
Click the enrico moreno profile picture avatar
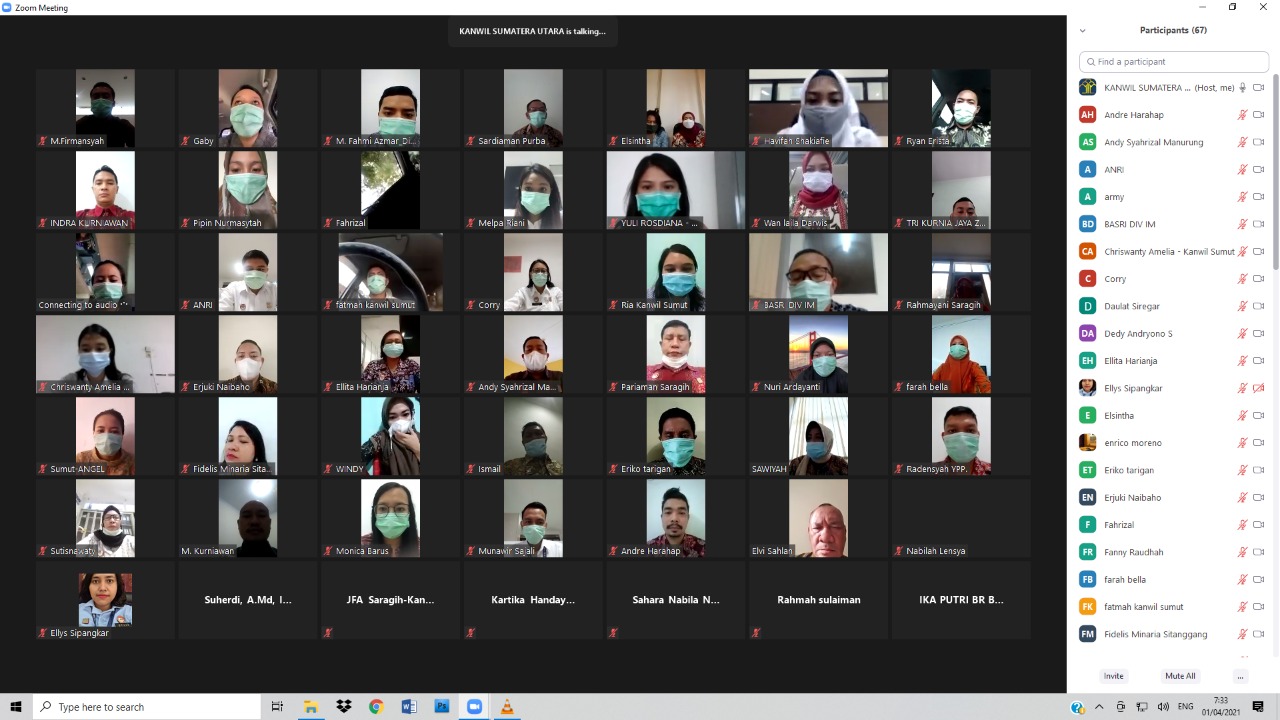[1087, 442]
